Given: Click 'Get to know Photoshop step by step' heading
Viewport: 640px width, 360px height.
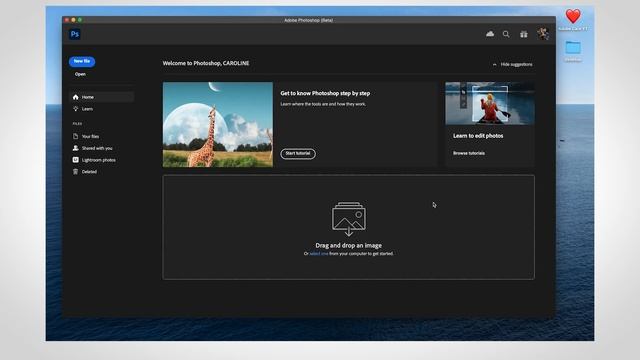Looking at the screenshot, I should point(325,93).
